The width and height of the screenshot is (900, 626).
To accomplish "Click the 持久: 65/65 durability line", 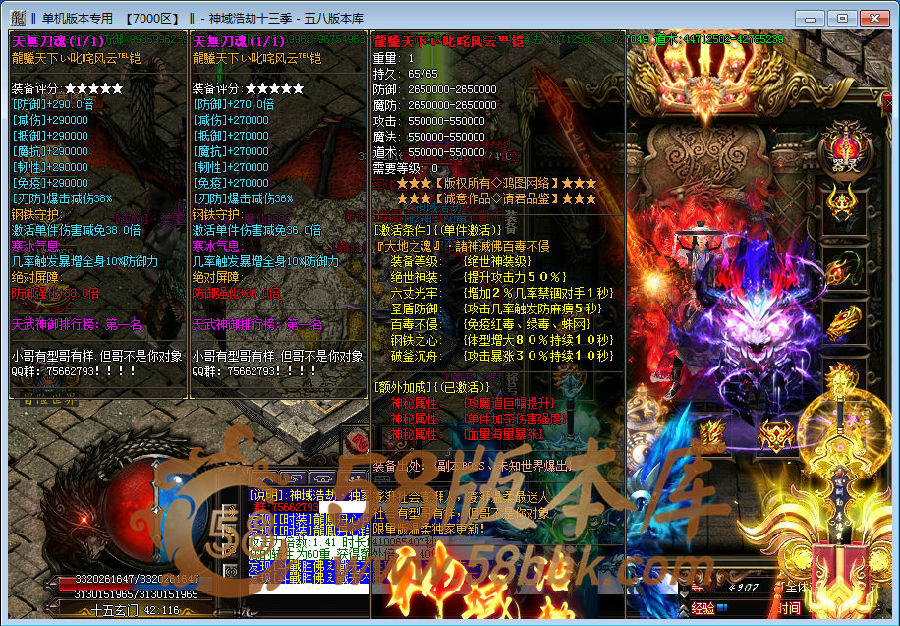I will pyautogui.click(x=405, y=74).
